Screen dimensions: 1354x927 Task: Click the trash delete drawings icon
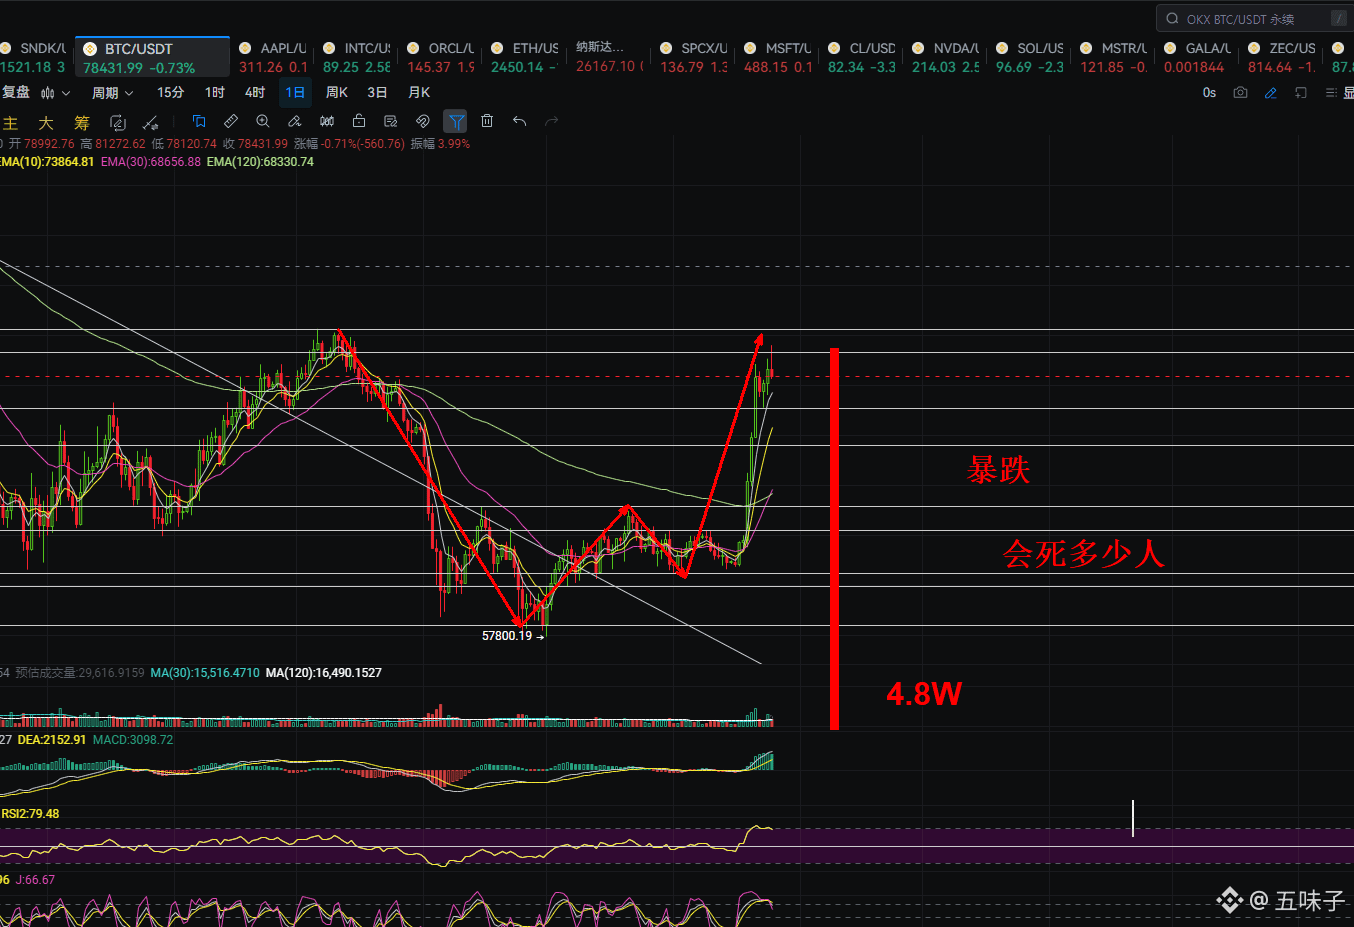coord(487,121)
